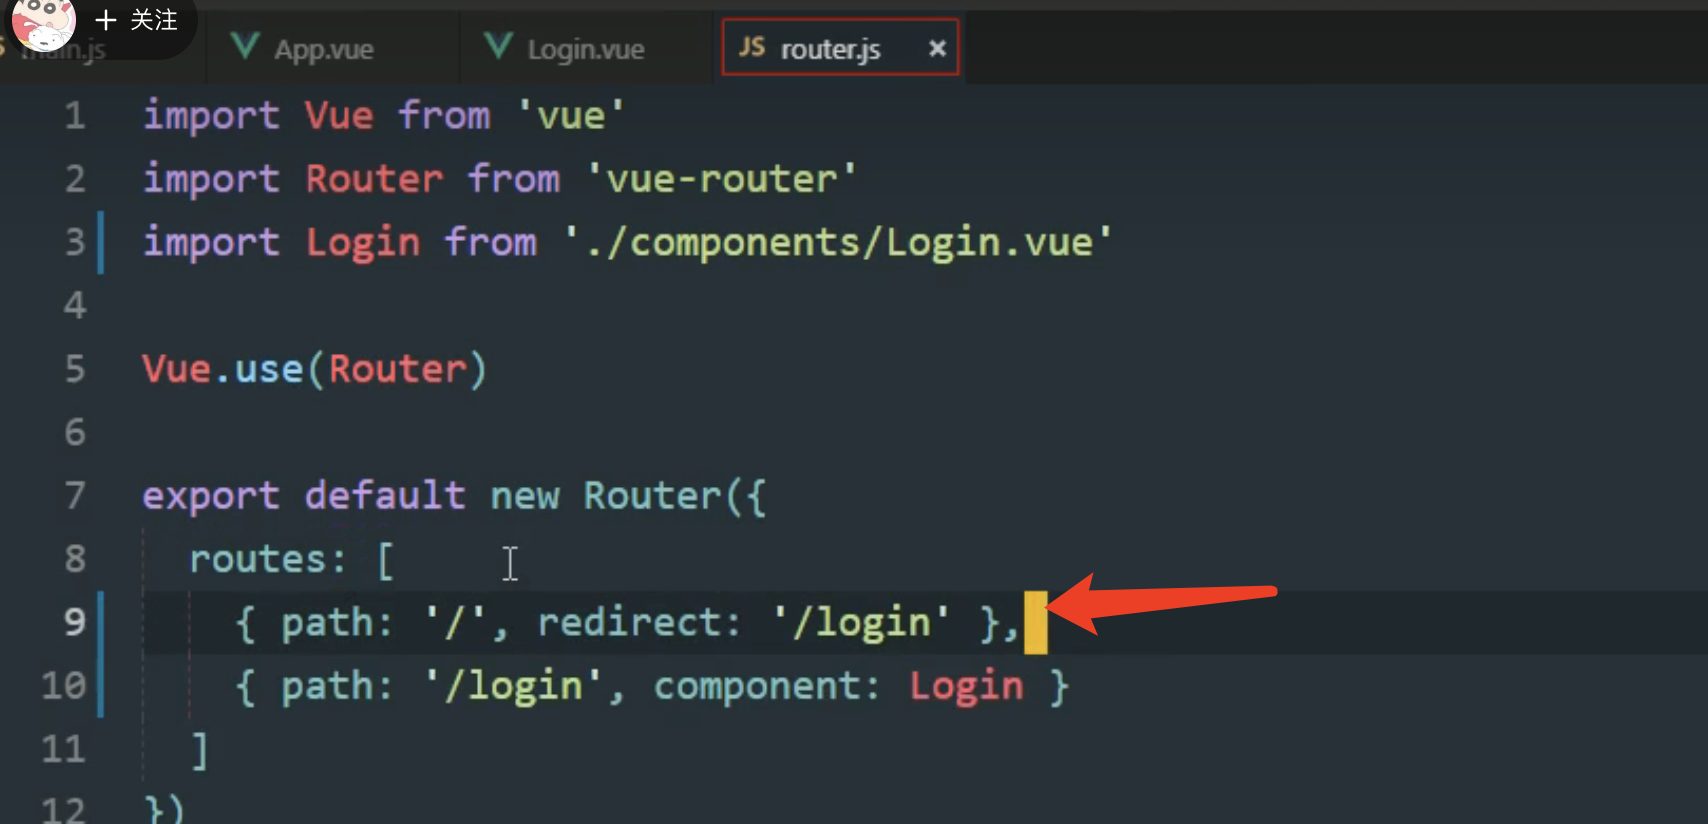
Task: Click the word Login on line 3
Action: coord(363,243)
